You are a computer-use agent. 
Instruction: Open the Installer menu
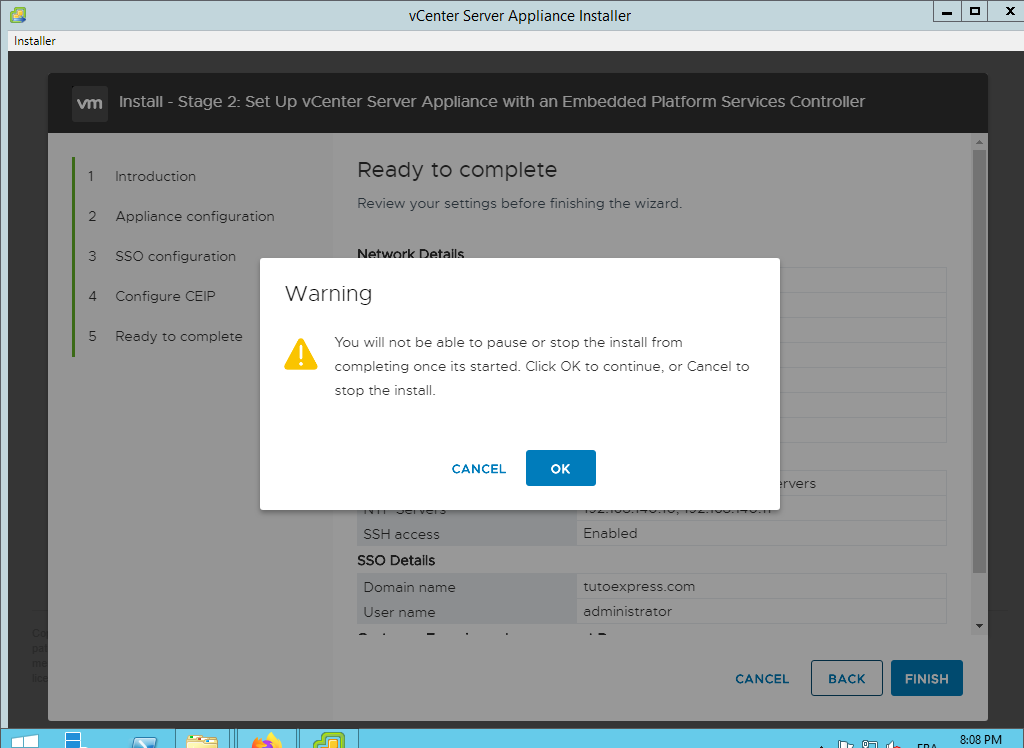(35, 41)
